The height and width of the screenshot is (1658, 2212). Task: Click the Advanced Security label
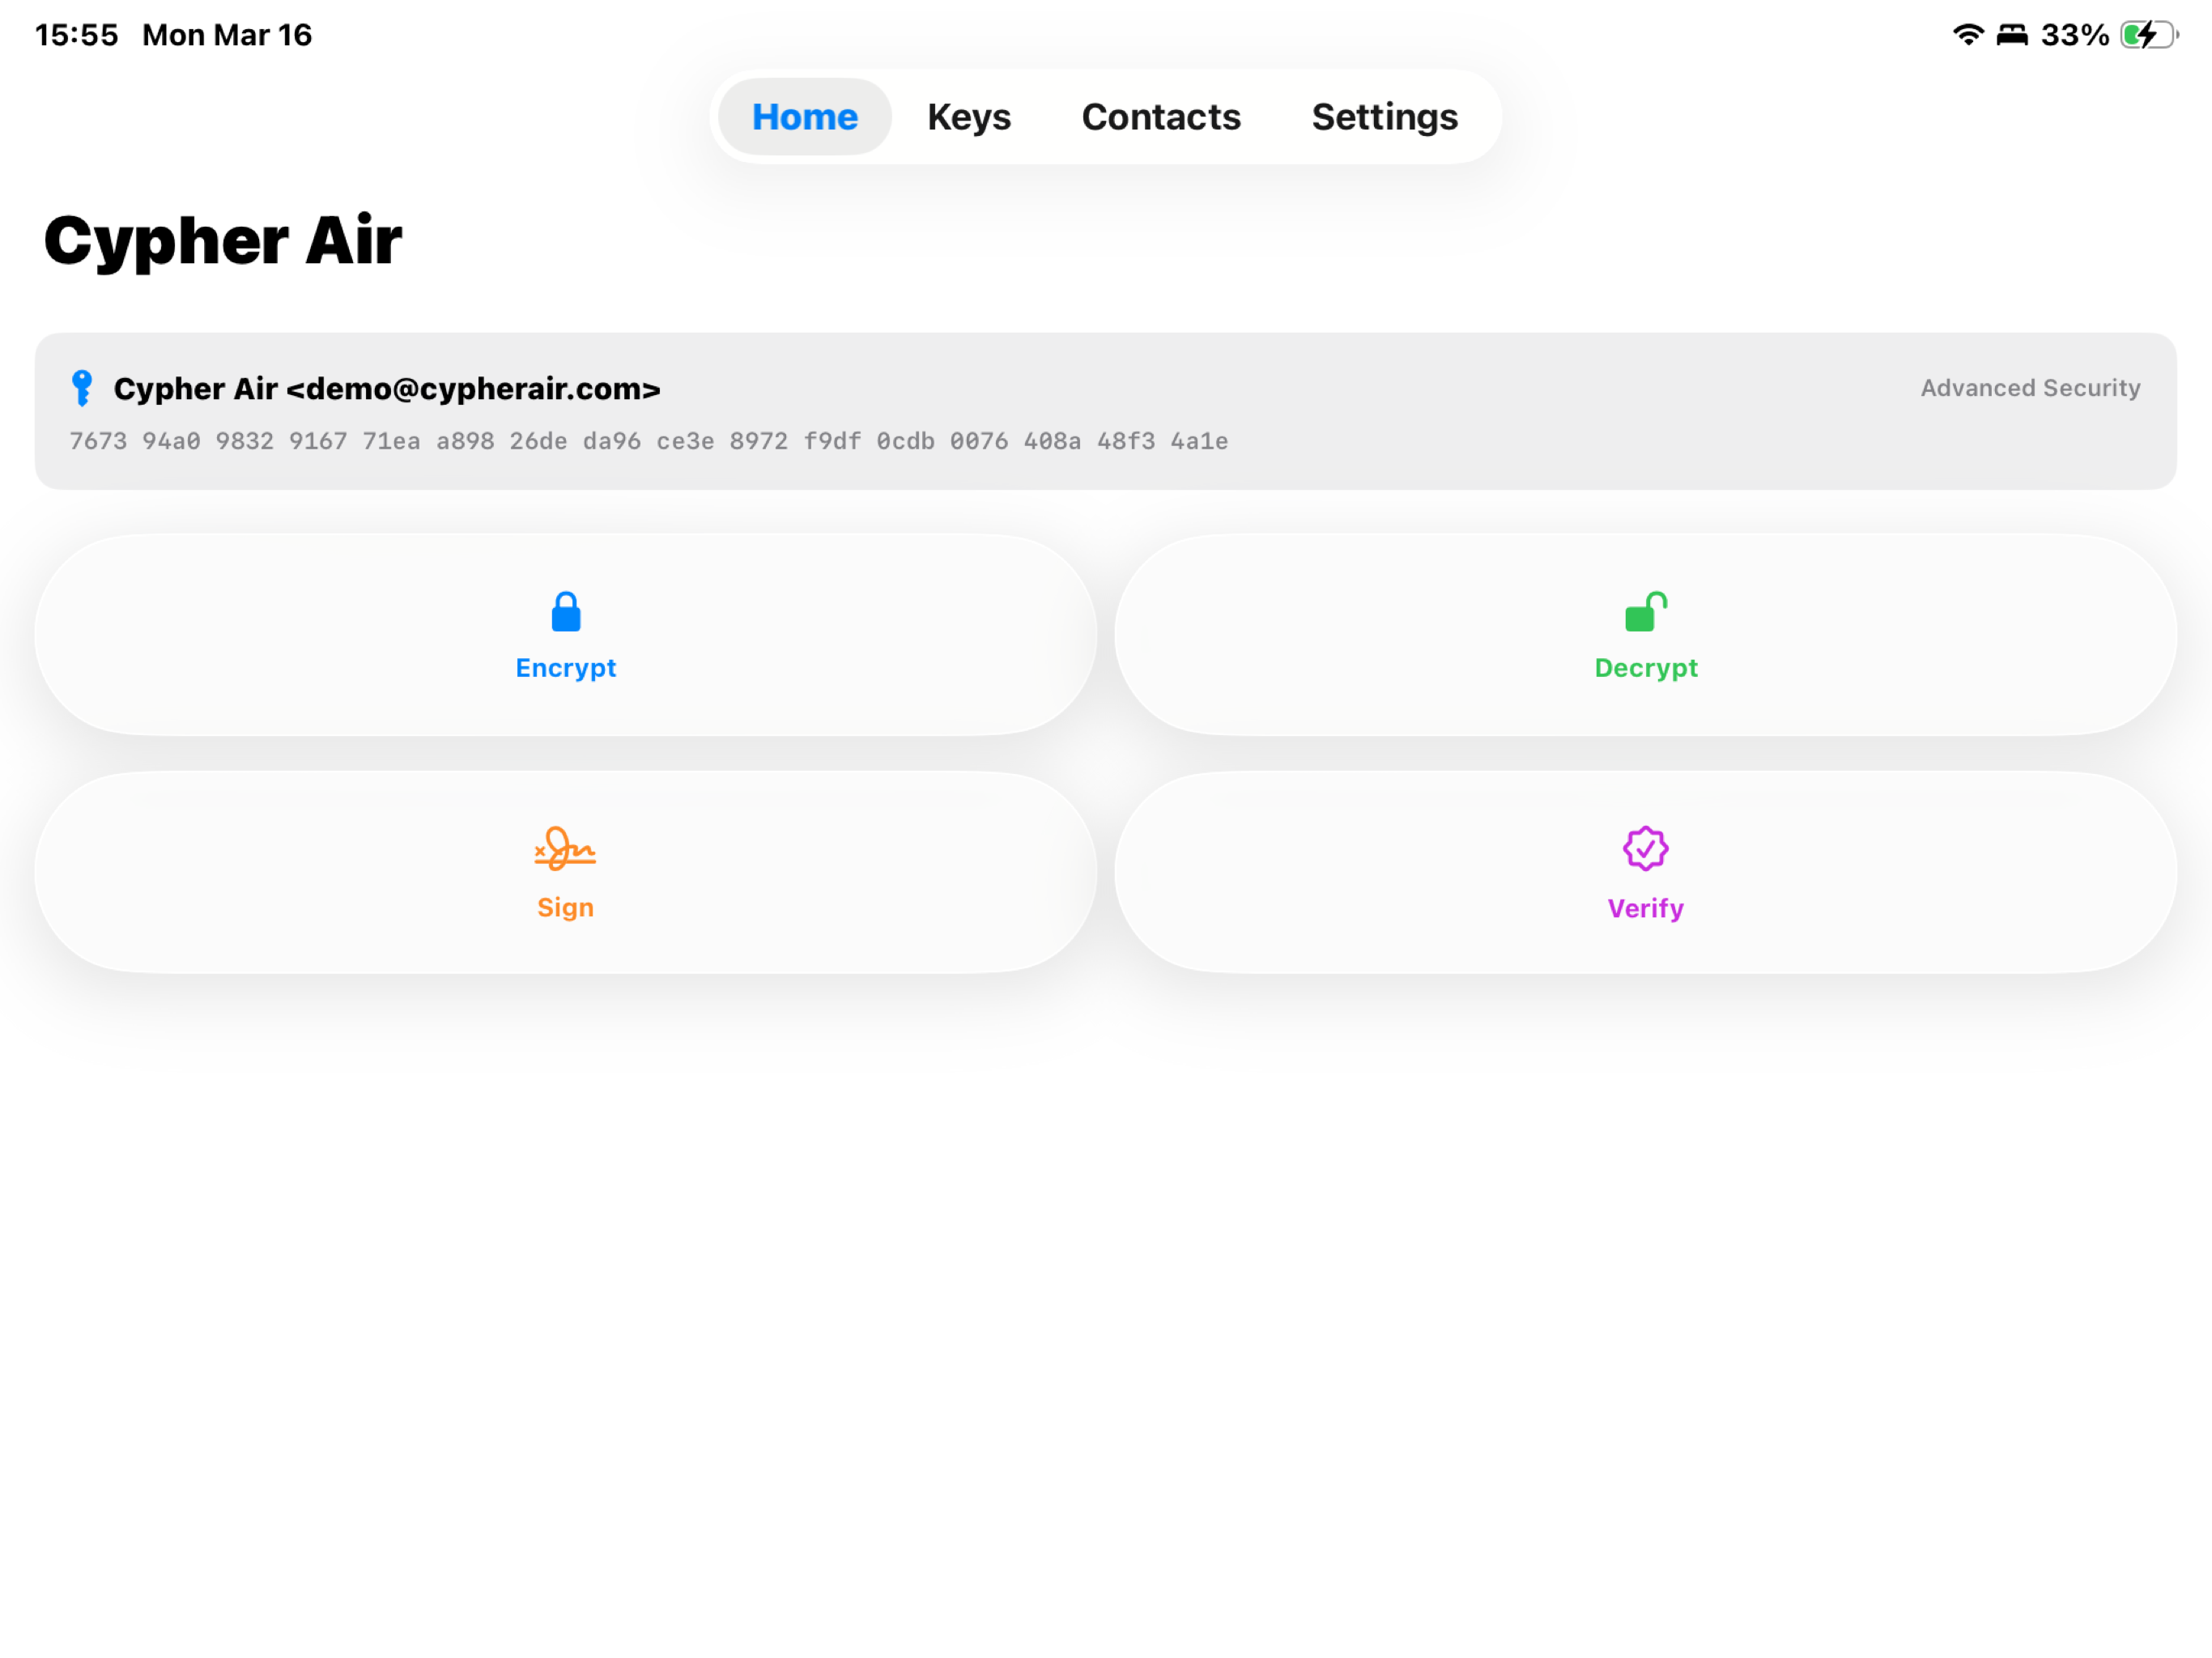[2029, 388]
